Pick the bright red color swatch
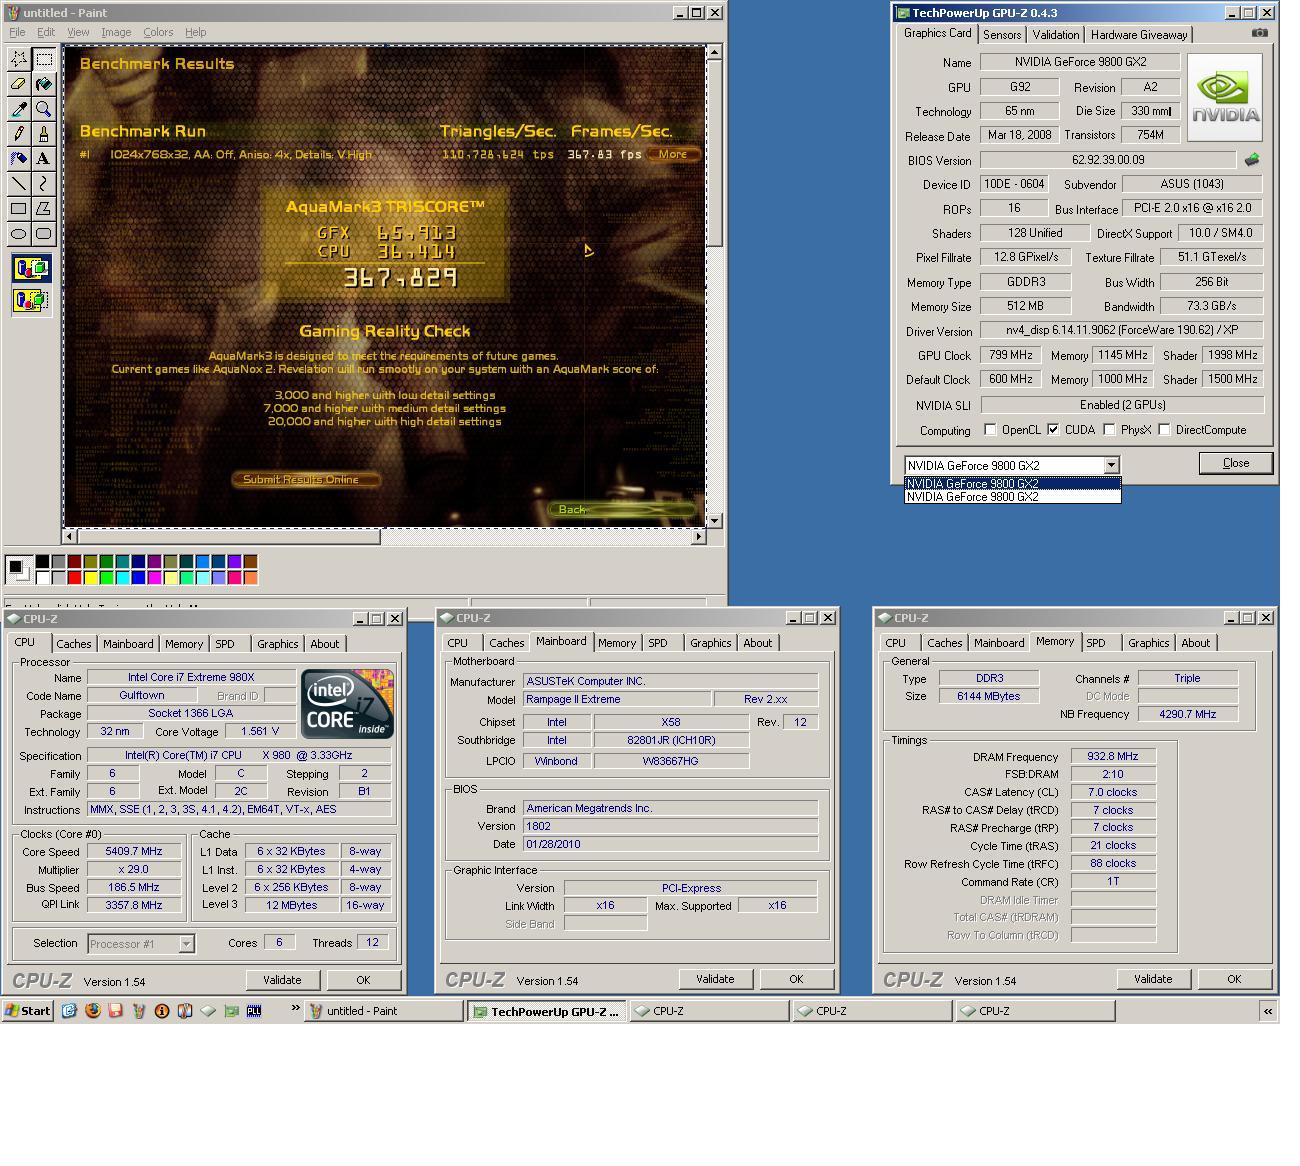The height and width of the screenshot is (1166, 1300). pyautogui.click(x=74, y=577)
